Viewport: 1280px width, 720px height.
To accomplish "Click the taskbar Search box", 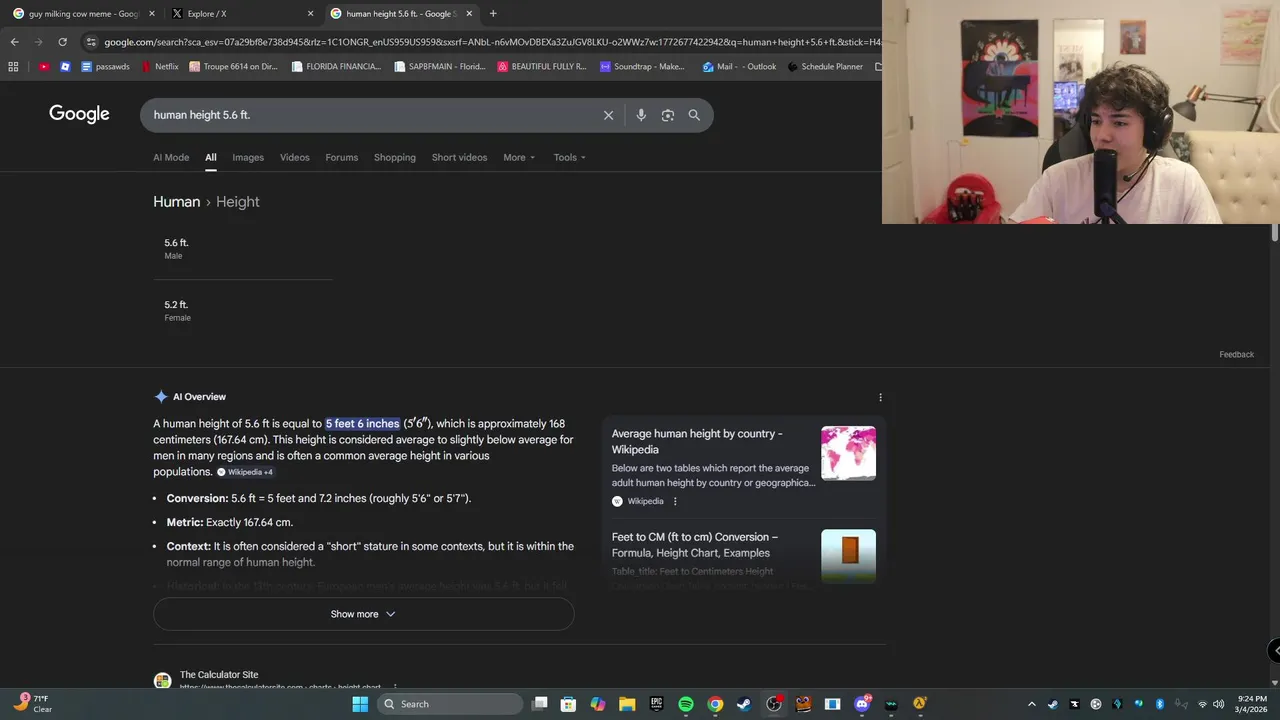I will [450, 704].
